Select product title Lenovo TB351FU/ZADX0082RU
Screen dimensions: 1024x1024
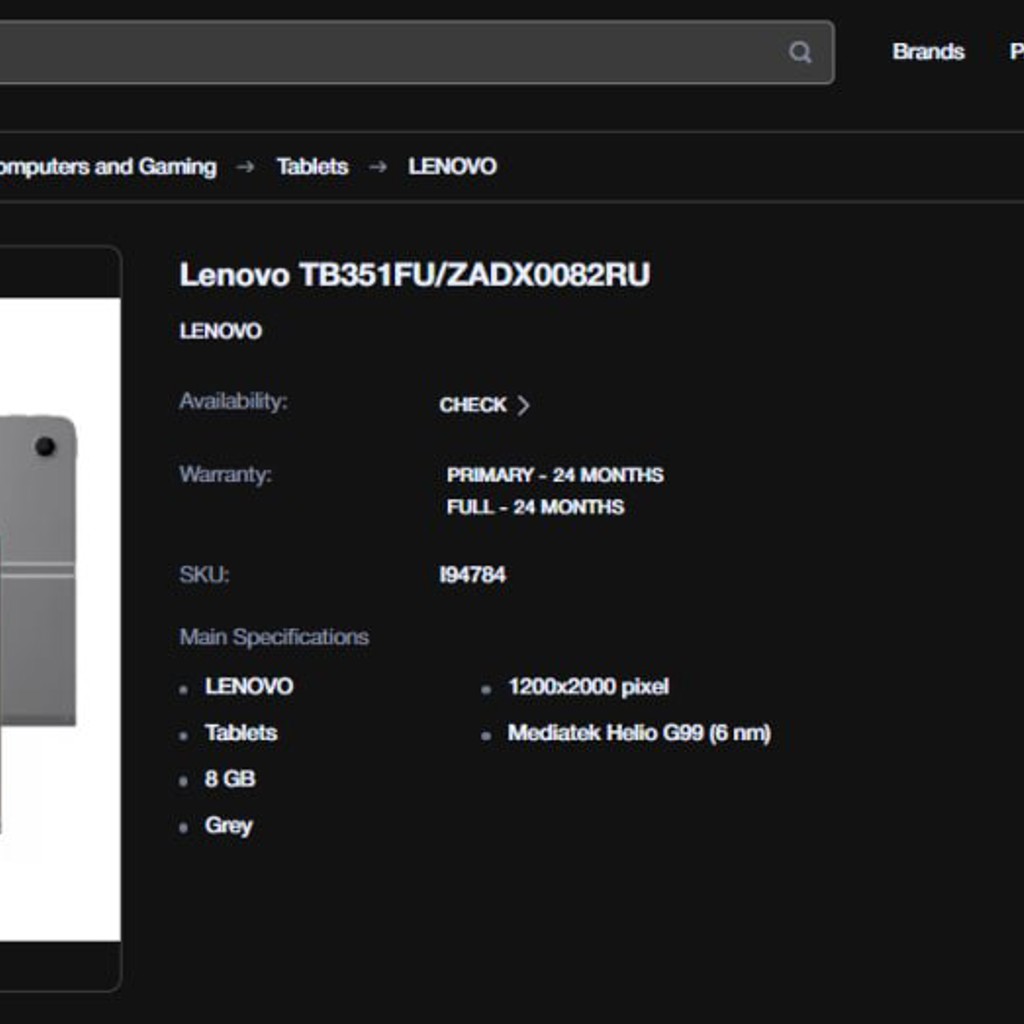click(415, 275)
